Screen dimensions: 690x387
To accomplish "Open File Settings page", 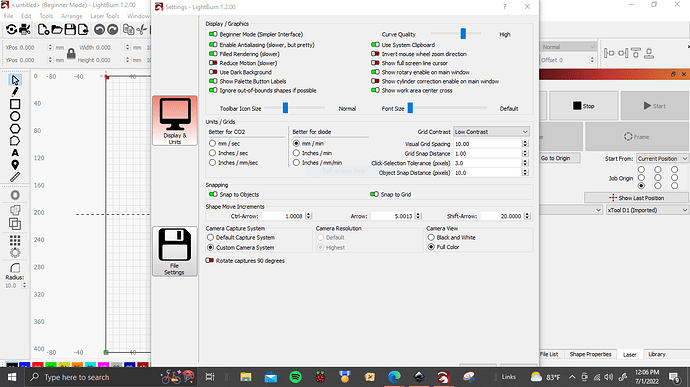I will pyautogui.click(x=175, y=251).
